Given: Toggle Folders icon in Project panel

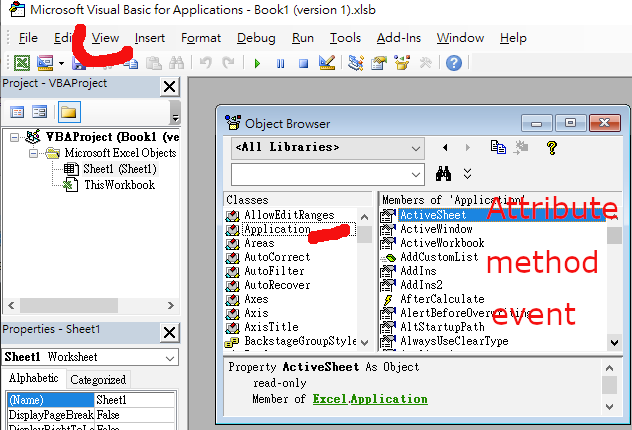Looking at the screenshot, I should [x=69, y=112].
